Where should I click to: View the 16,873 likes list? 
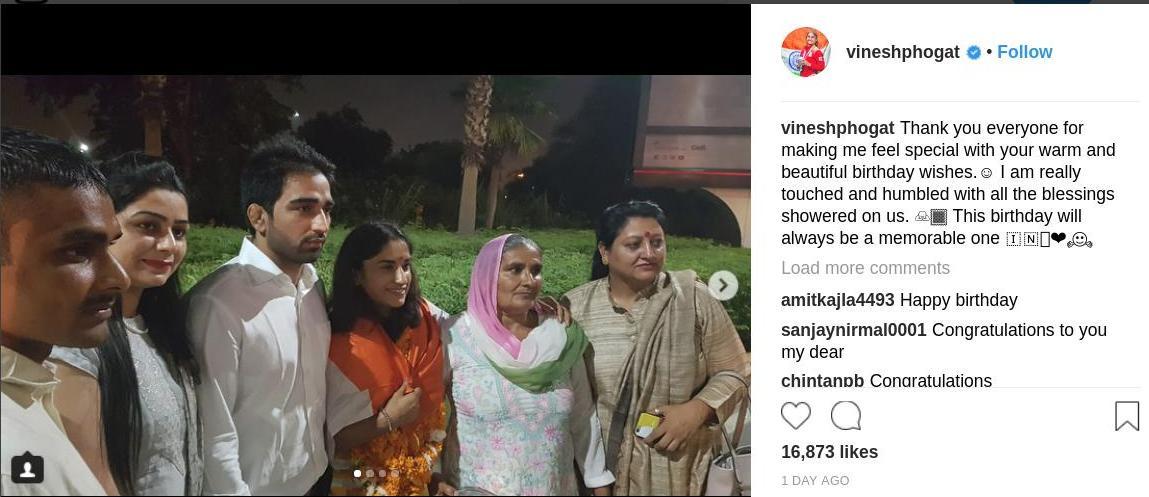830,452
